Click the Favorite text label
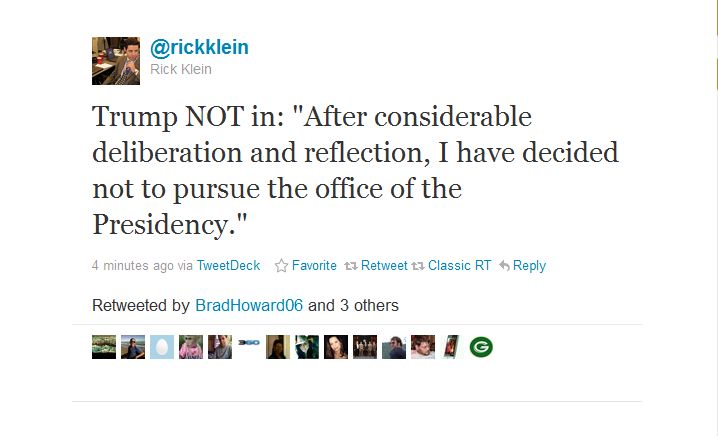Image resolution: width=718 pixels, height=436 pixels. [x=314, y=266]
